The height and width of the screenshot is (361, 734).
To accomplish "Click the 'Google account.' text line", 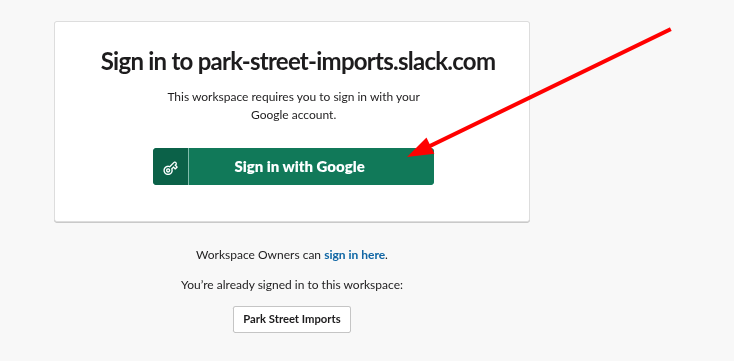I will (x=294, y=115).
